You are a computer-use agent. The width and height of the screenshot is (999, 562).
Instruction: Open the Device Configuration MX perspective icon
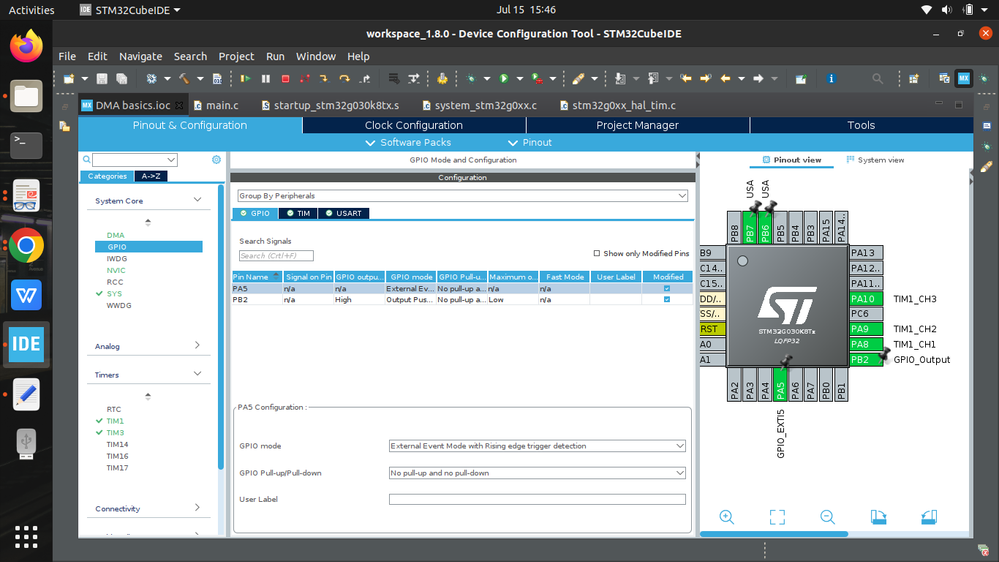(963, 78)
